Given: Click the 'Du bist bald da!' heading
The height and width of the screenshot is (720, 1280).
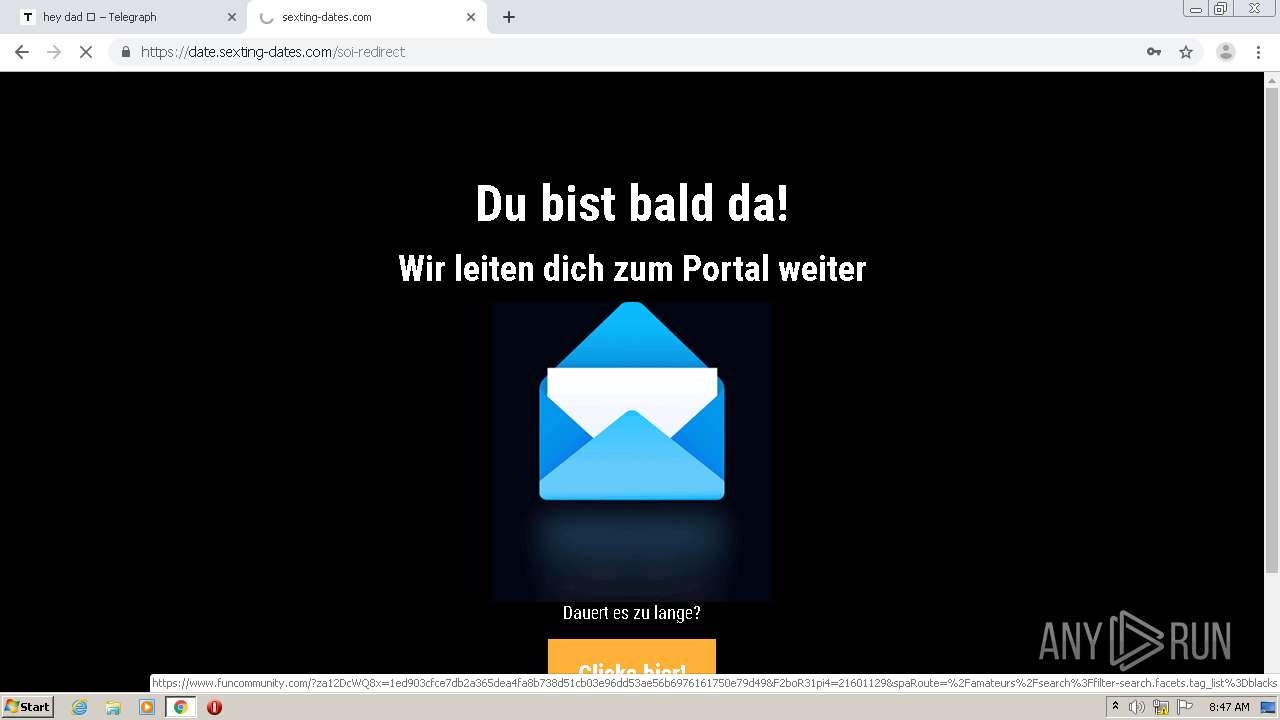Looking at the screenshot, I should (x=632, y=203).
